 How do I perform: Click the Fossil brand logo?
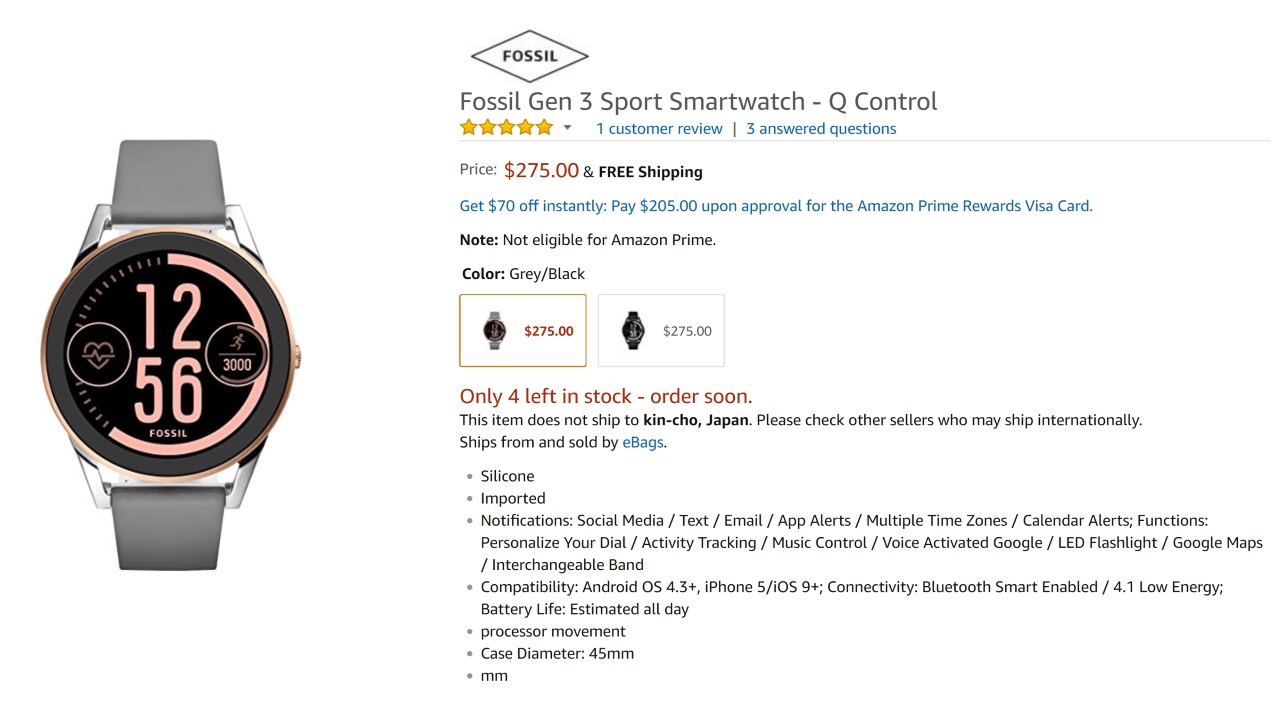(529, 56)
